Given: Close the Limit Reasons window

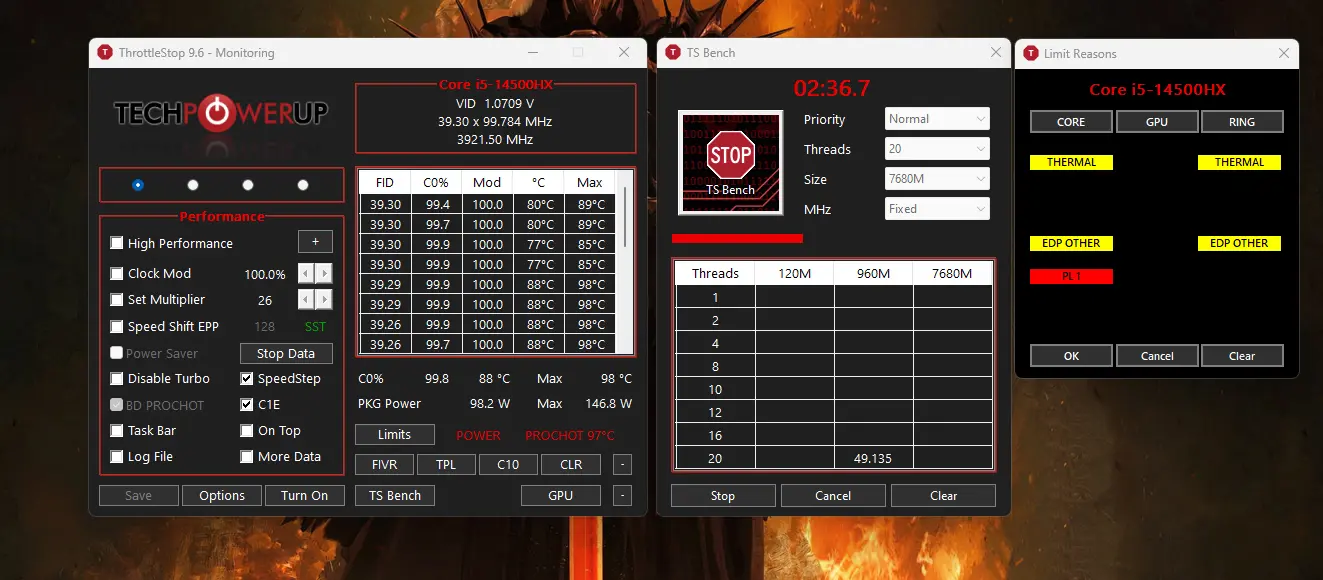Looking at the screenshot, I should 1284,53.
